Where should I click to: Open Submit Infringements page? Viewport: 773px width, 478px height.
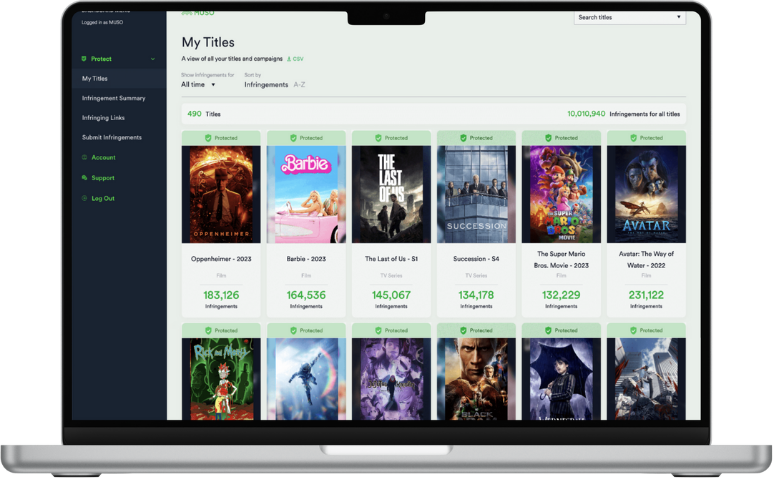[111, 137]
